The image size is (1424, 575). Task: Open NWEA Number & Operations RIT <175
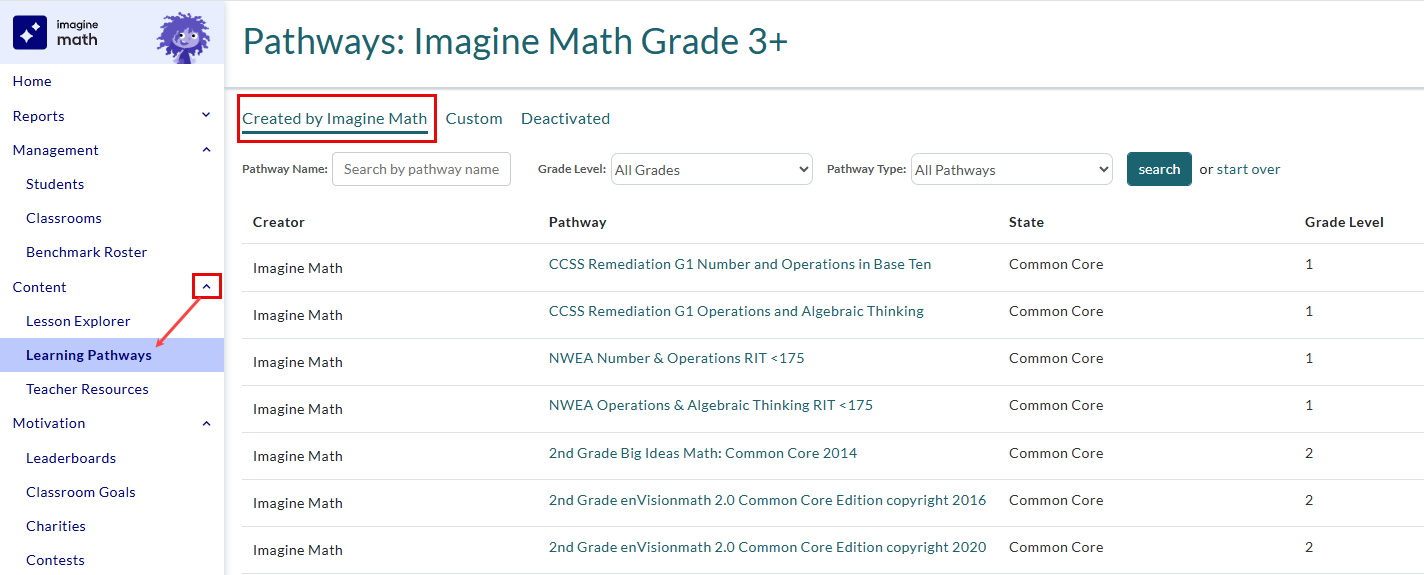click(x=677, y=358)
